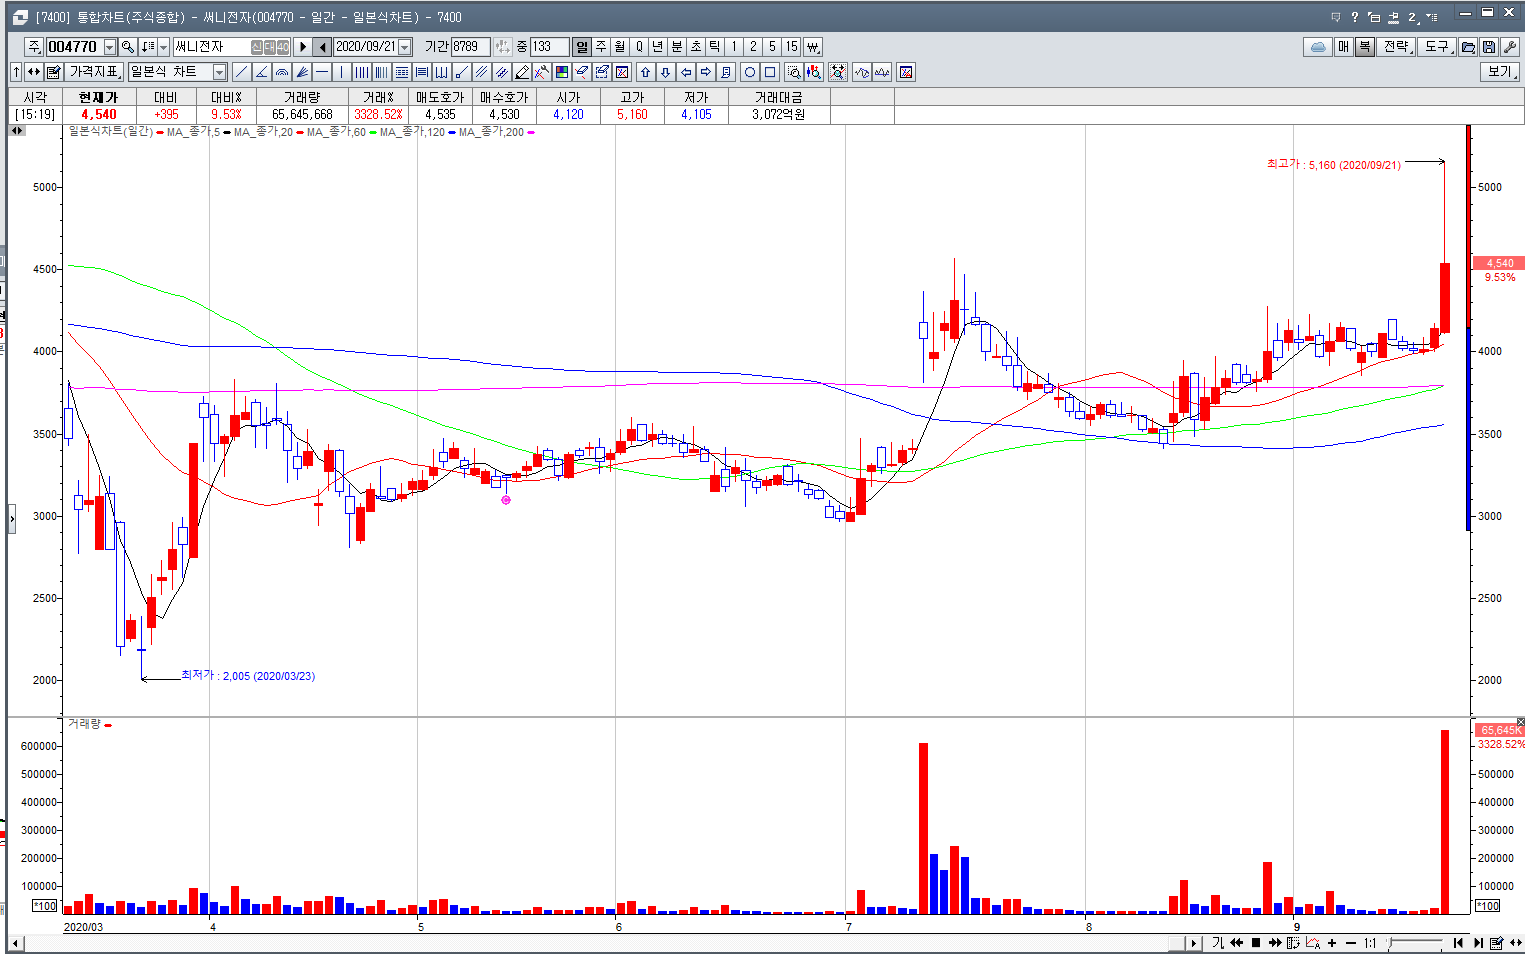
Task: Select the vertical line drawing tool
Action: (x=341, y=72)
